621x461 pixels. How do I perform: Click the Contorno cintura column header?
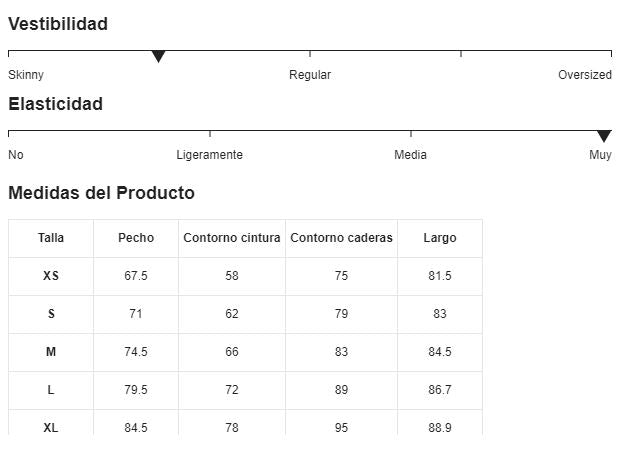click(232, 238)
